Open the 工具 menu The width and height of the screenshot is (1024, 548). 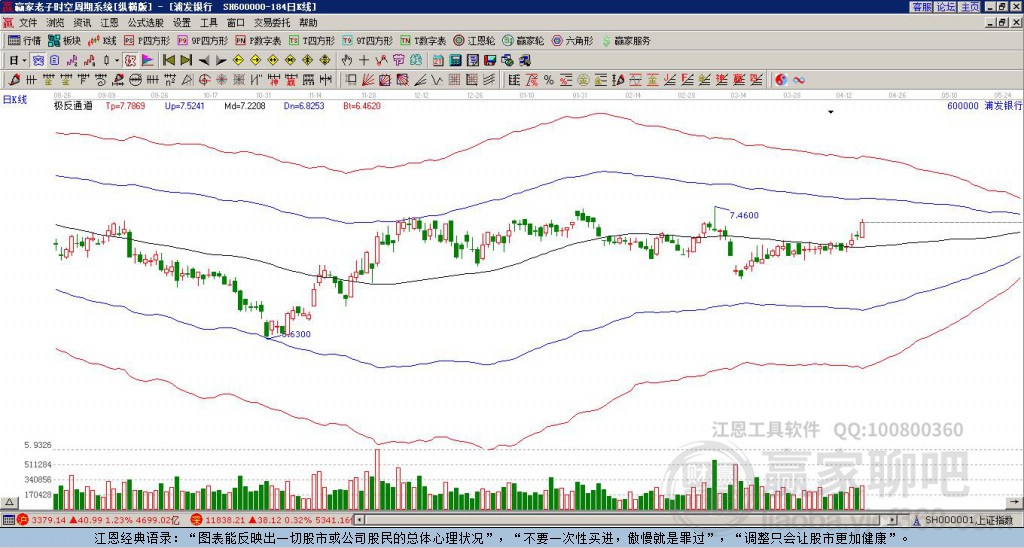tap(208, 23)
